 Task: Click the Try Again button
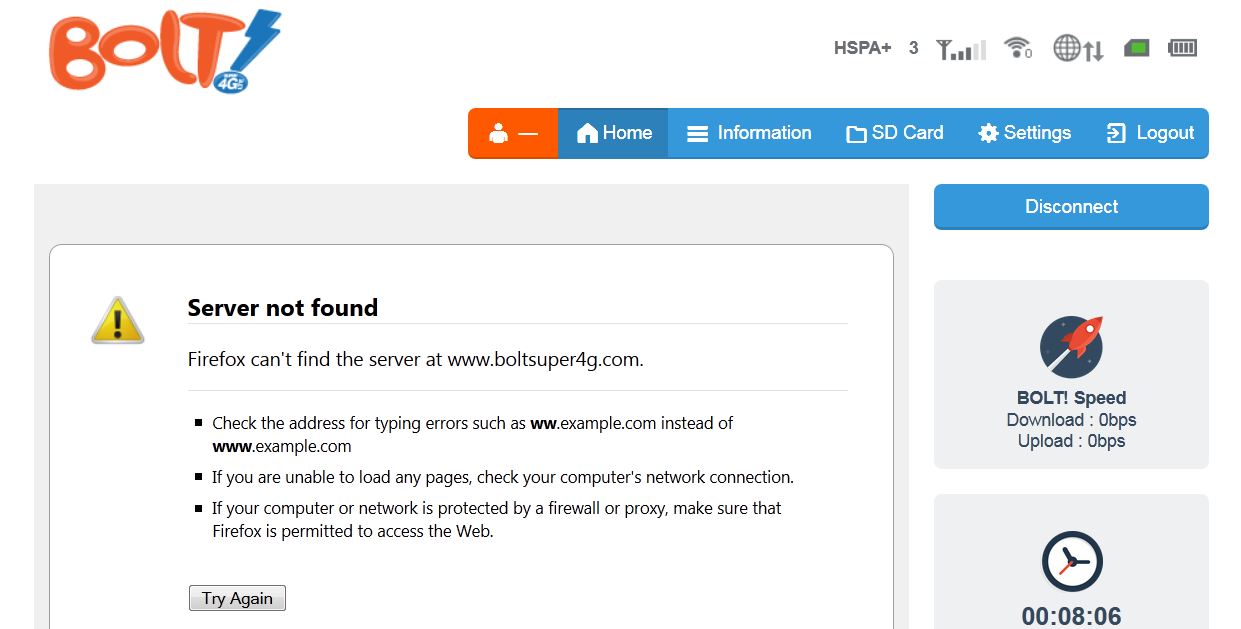click(x=237, y=598)
